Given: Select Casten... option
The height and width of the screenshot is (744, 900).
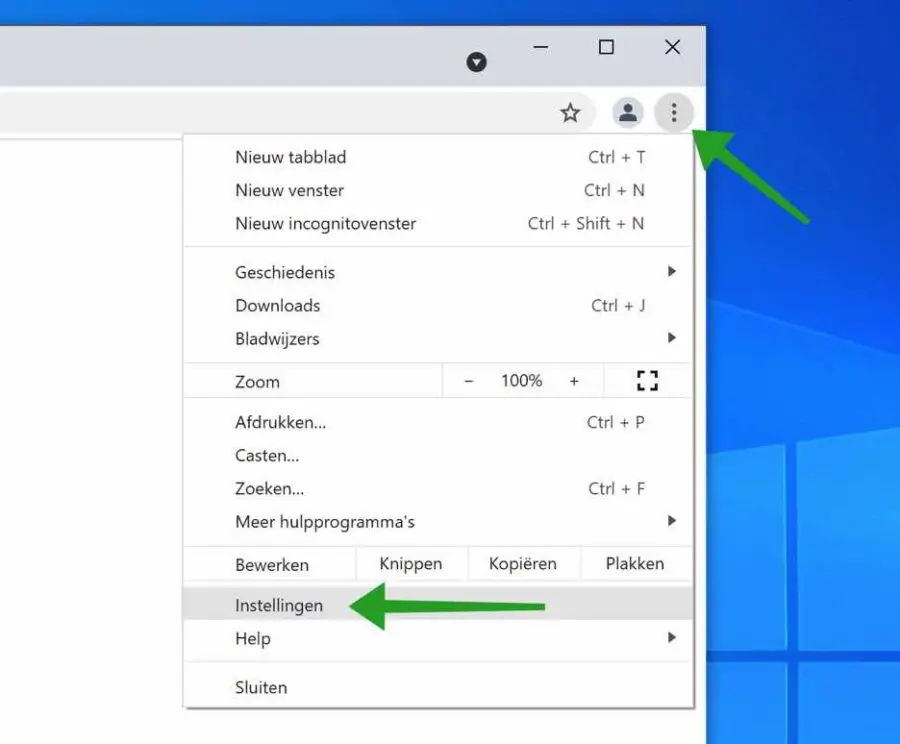Looking at the screenshot, I should [x=438, y=456].
